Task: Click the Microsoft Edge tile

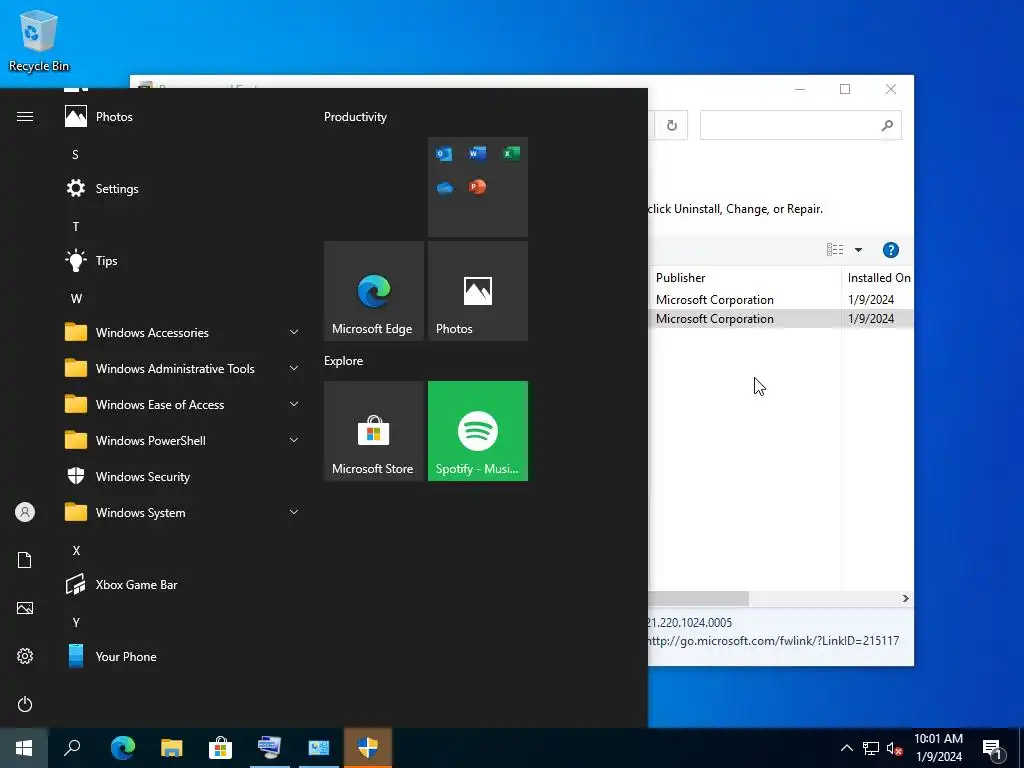Action: pyautogui.click(x=374, y=291)
